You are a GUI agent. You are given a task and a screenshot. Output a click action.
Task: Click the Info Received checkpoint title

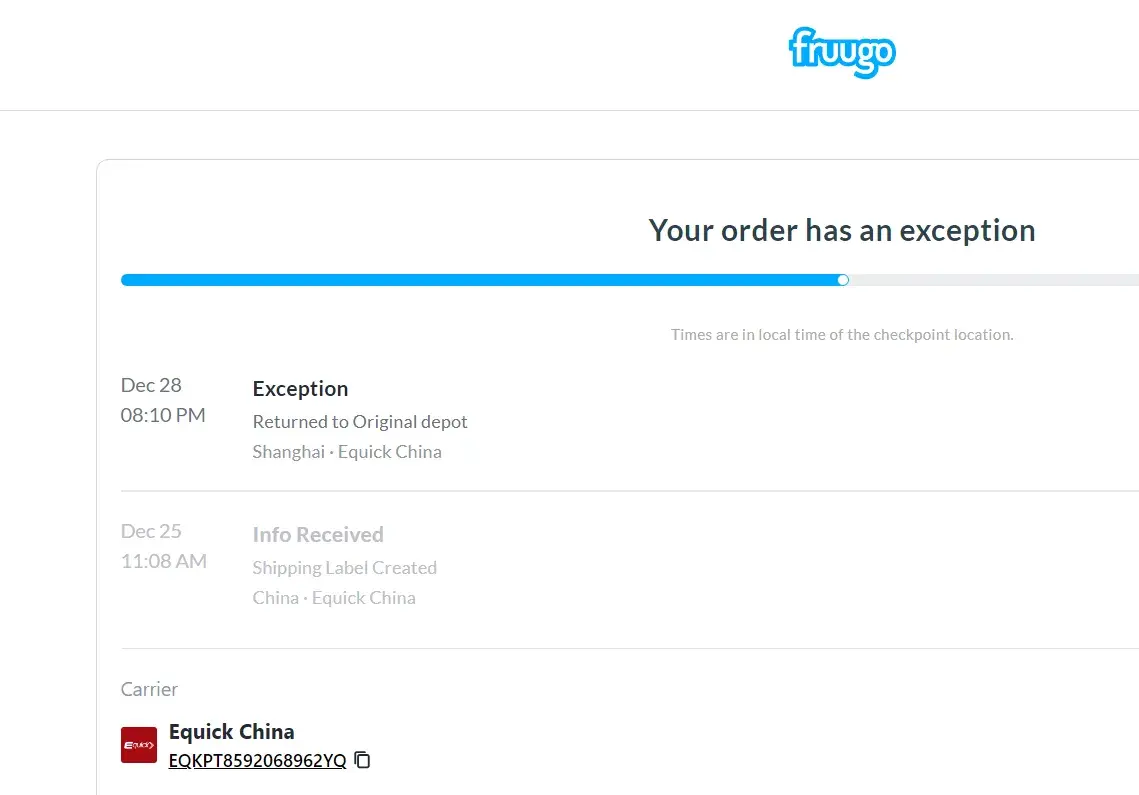pos(318,535)
